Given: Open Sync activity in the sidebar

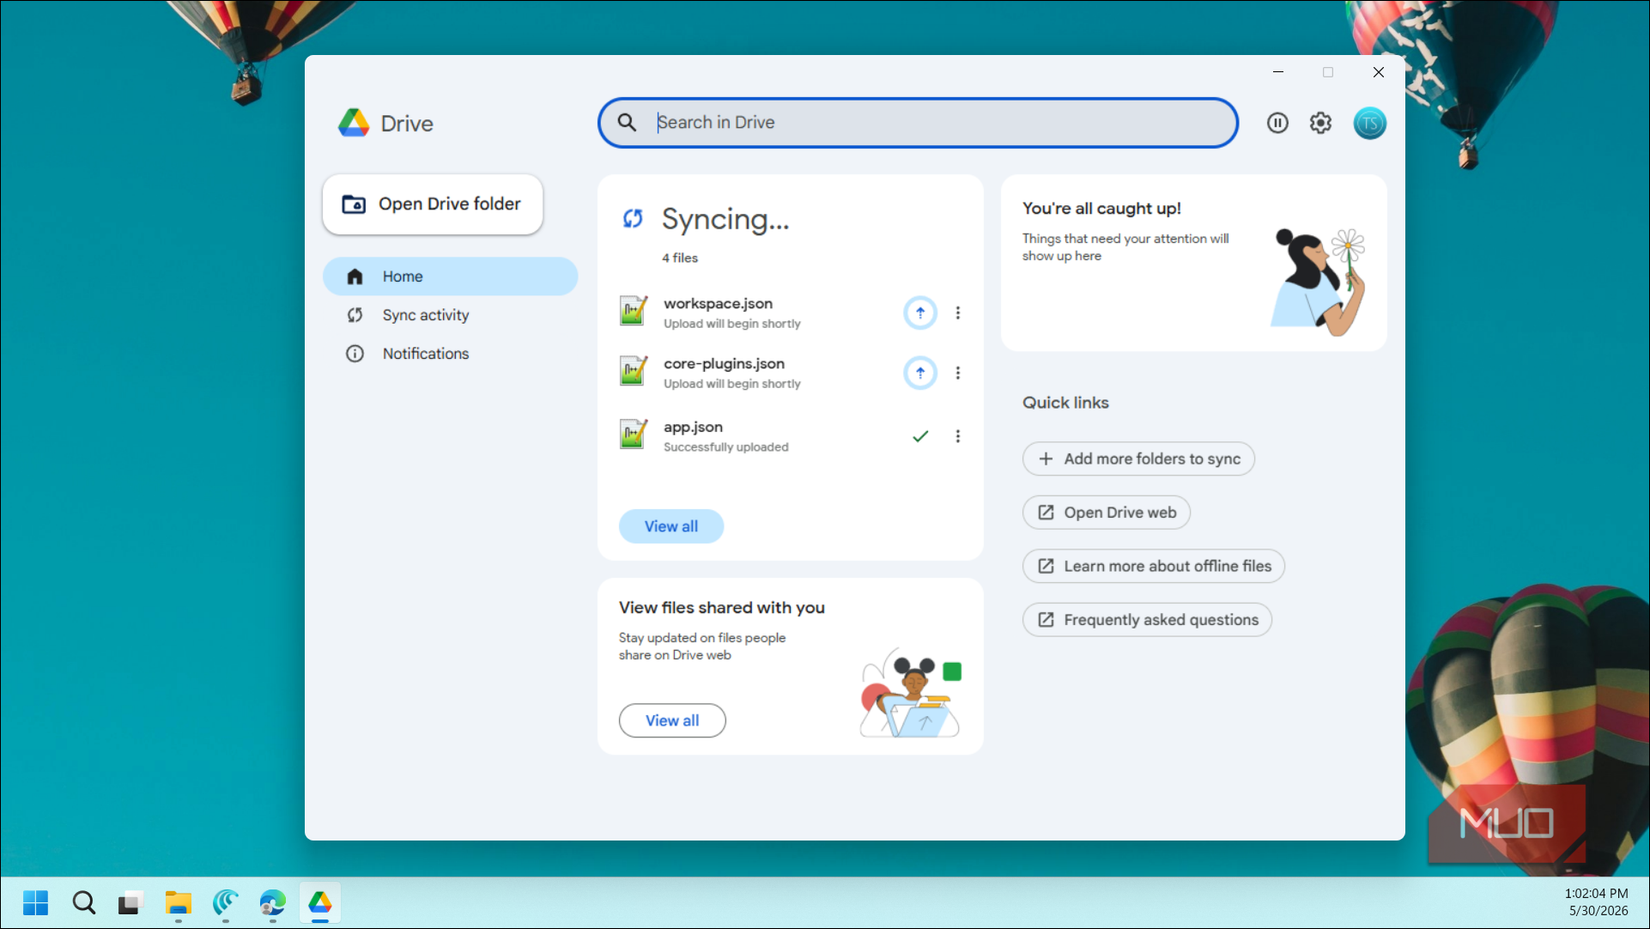Looking at the screenshot, I should pos(450,315).
